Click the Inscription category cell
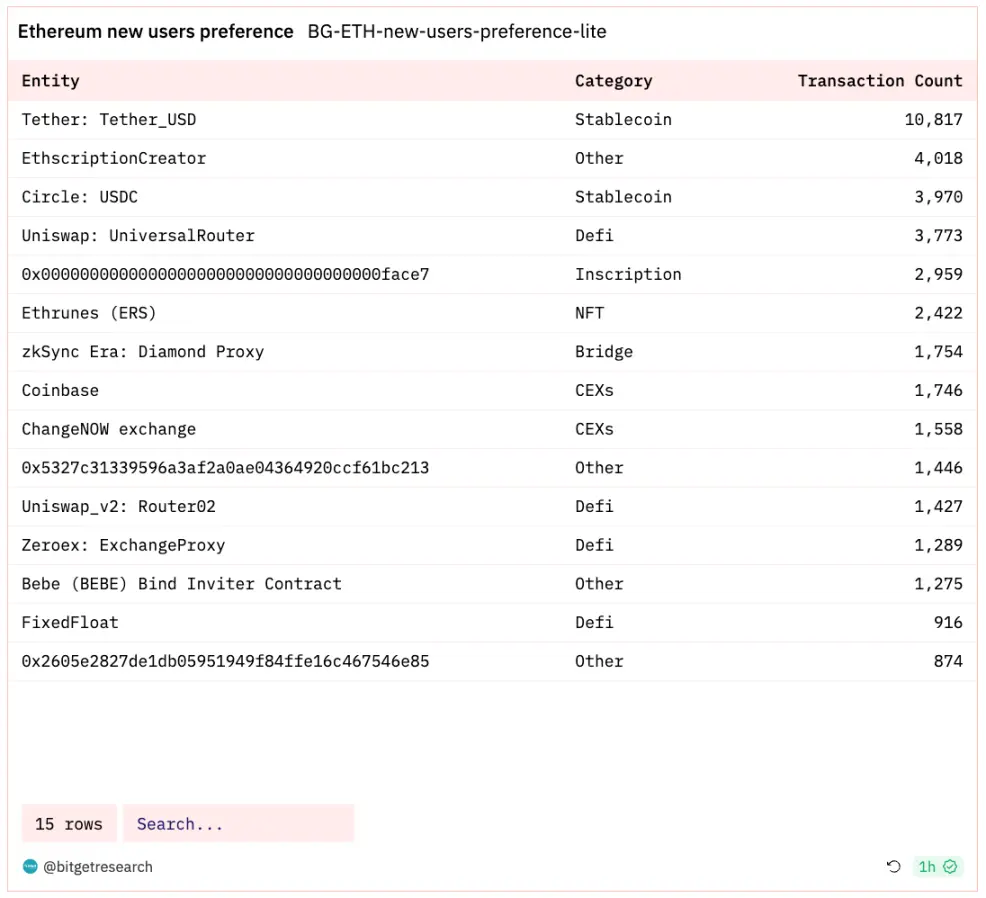This screenshot has height=898, width=986. point(628,274)
